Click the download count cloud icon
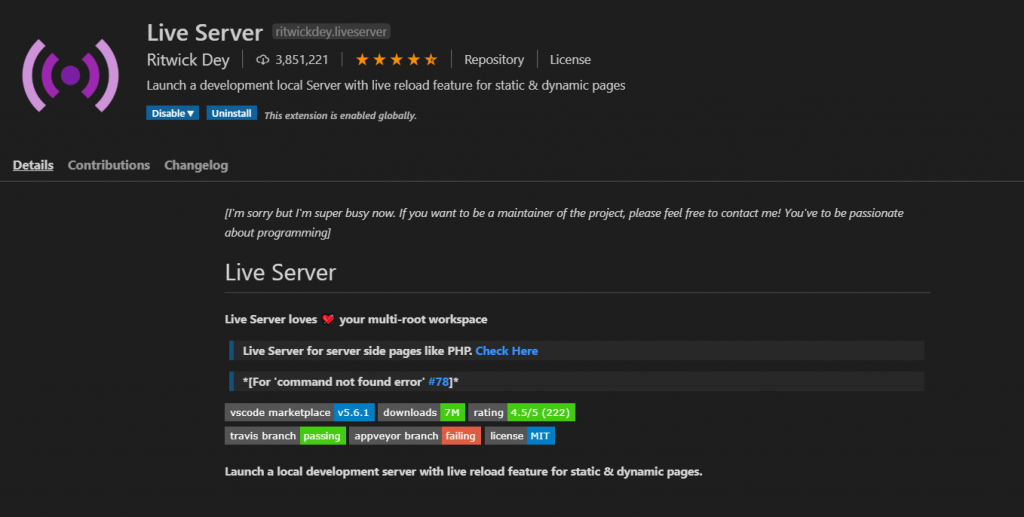Image resolution: width=1024 pixels, height=517 pixels. click(263, 60)
